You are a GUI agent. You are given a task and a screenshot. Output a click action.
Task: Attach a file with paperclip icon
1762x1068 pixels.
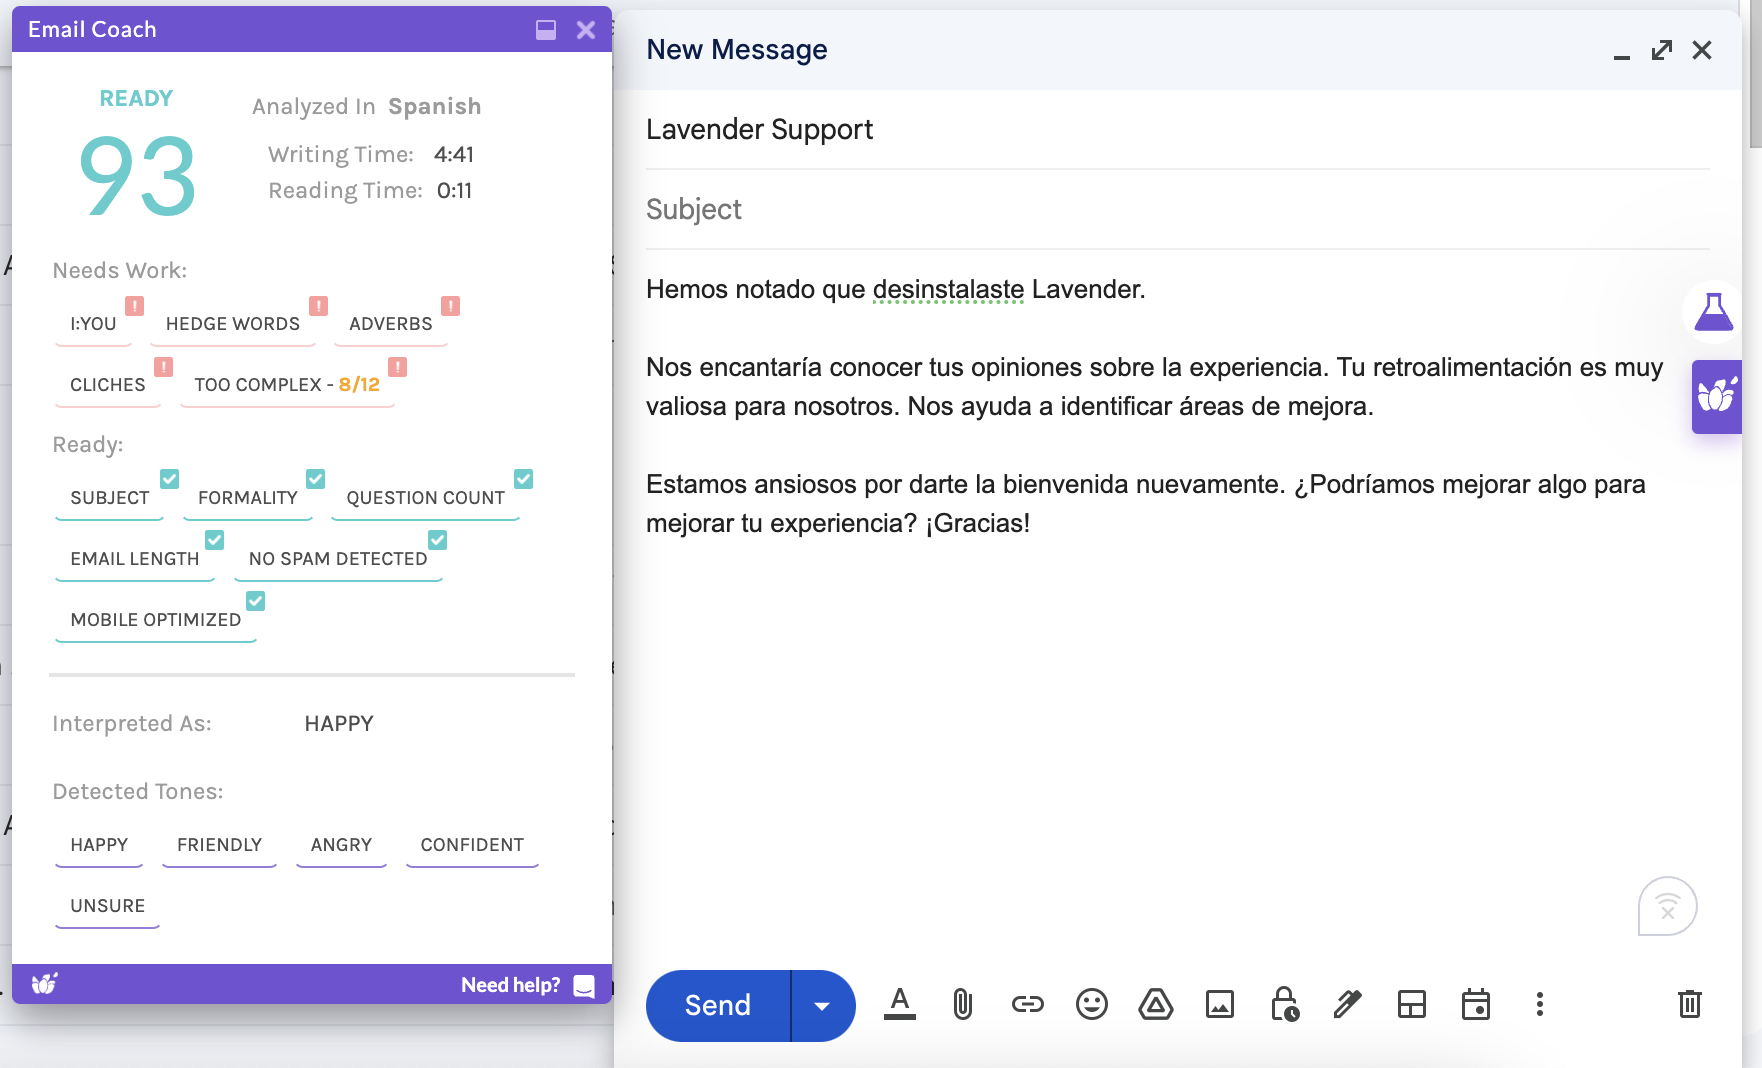point(962,1004)
